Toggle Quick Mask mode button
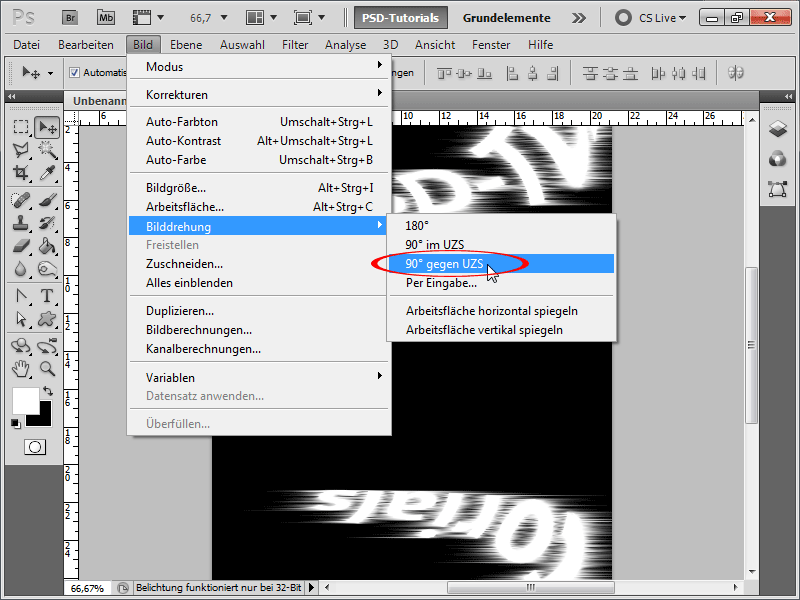The image size is (800, 600). pyautogui.click(x=35, y=447)
